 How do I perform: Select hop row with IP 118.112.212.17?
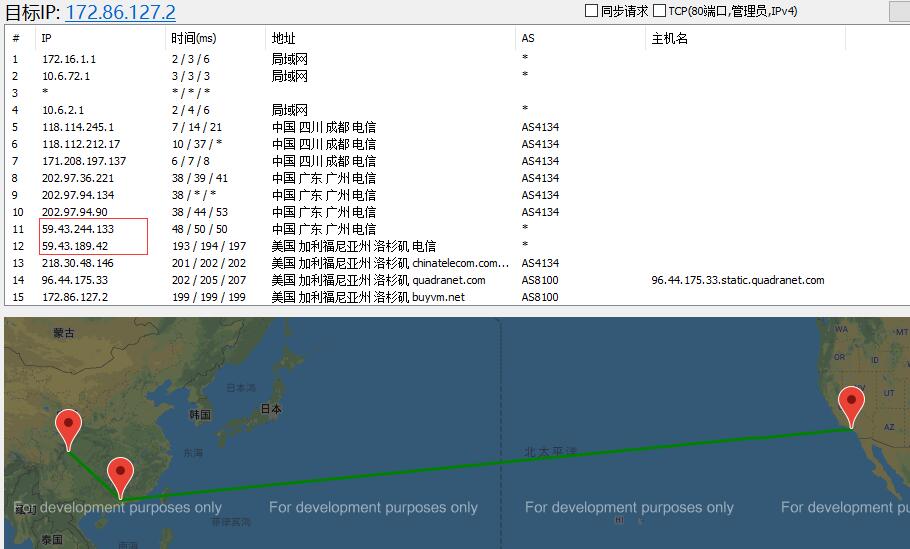pyautogui.click(x=457, y=144)
